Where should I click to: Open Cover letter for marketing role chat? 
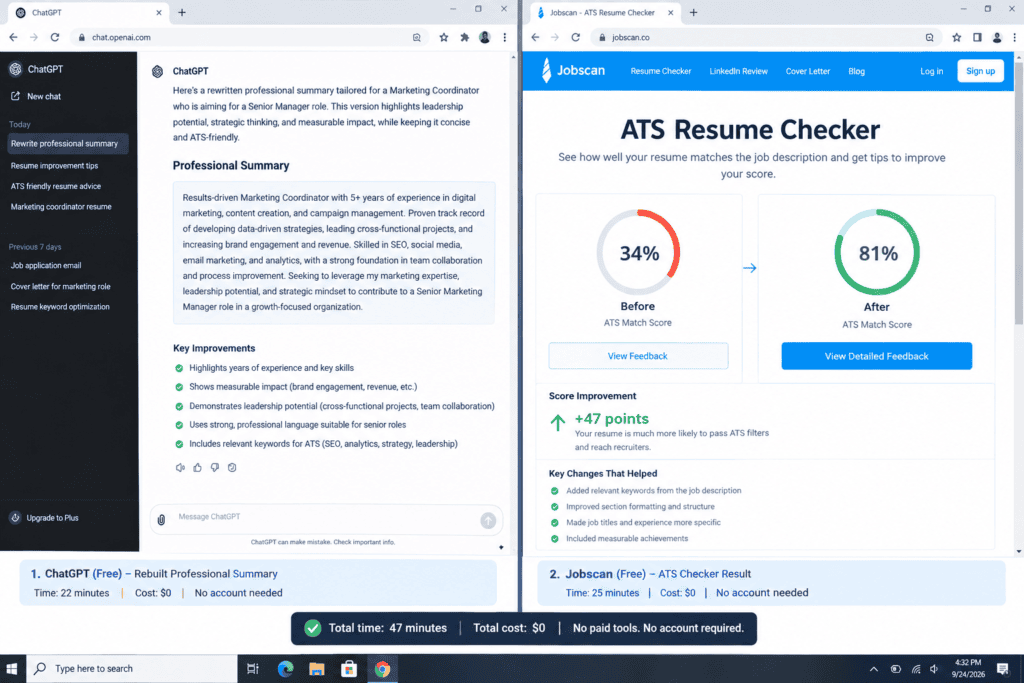[60, 287]
